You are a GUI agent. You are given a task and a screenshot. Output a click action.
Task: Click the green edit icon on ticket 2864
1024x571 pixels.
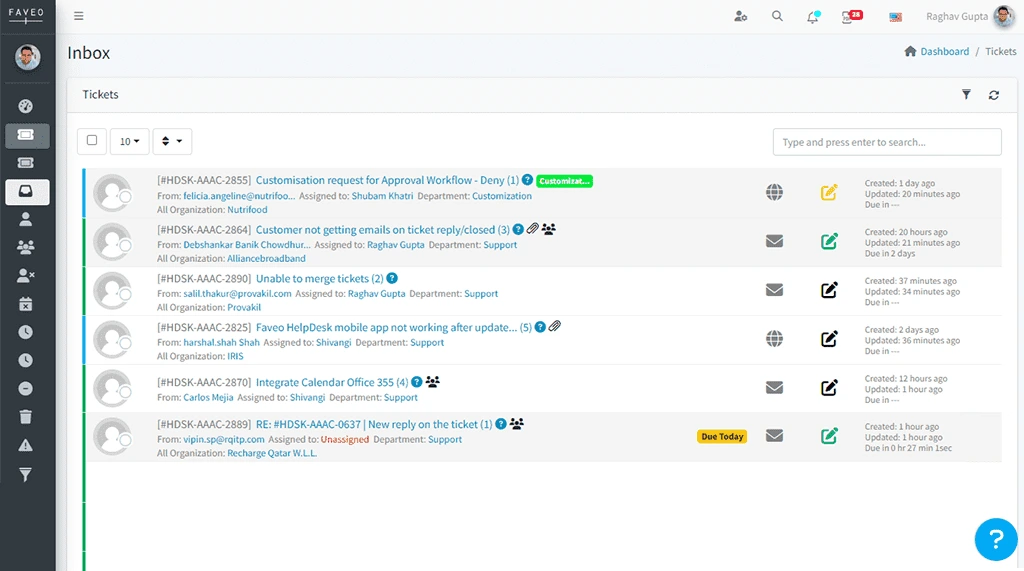[829, 241]
